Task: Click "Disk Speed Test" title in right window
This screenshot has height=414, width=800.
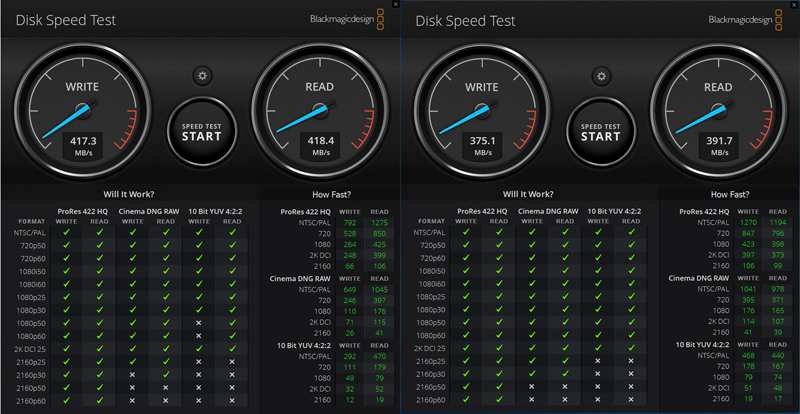Action: click(467, 20)
